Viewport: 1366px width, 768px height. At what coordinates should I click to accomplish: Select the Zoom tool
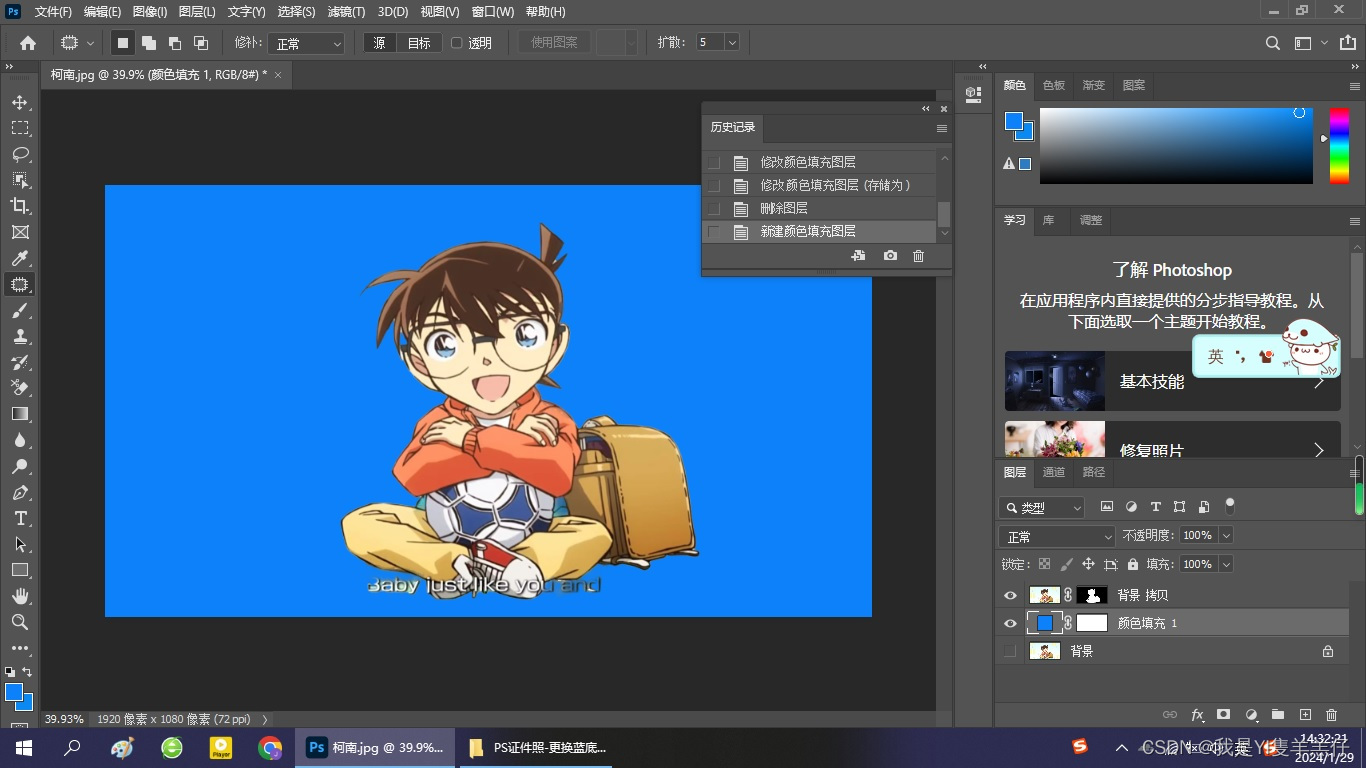coord(20,622)
